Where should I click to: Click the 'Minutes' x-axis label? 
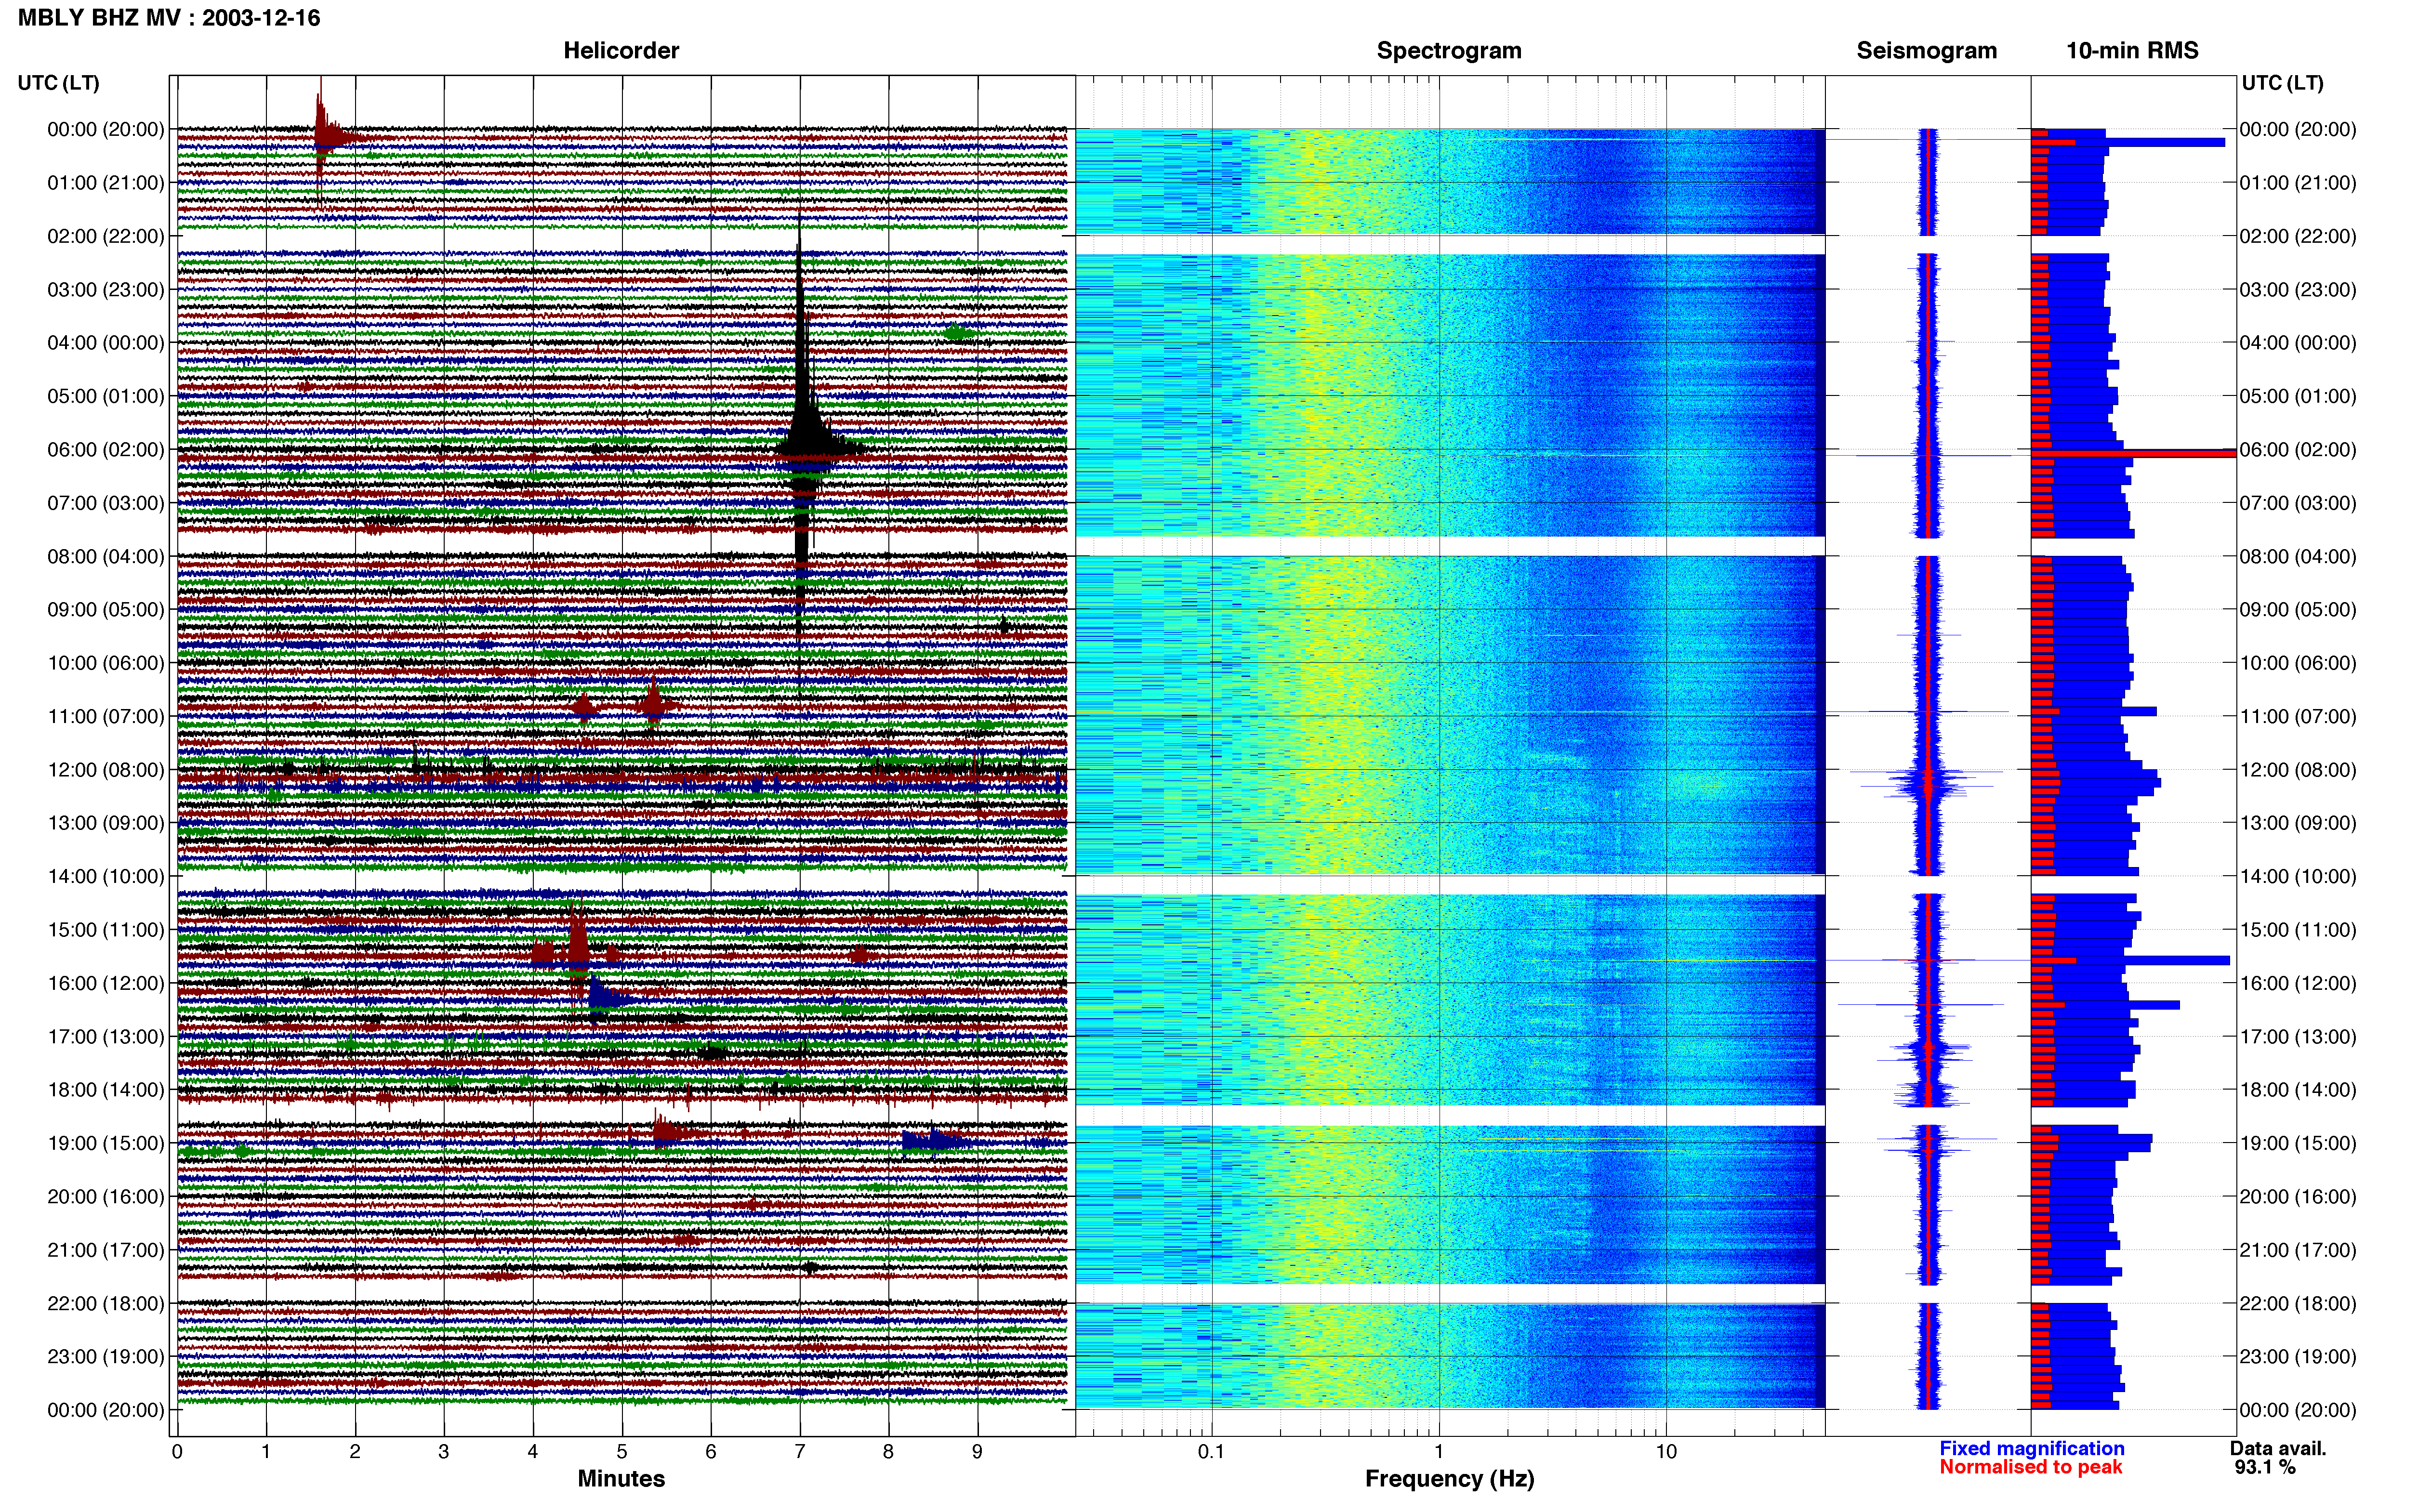point(621,1478)
